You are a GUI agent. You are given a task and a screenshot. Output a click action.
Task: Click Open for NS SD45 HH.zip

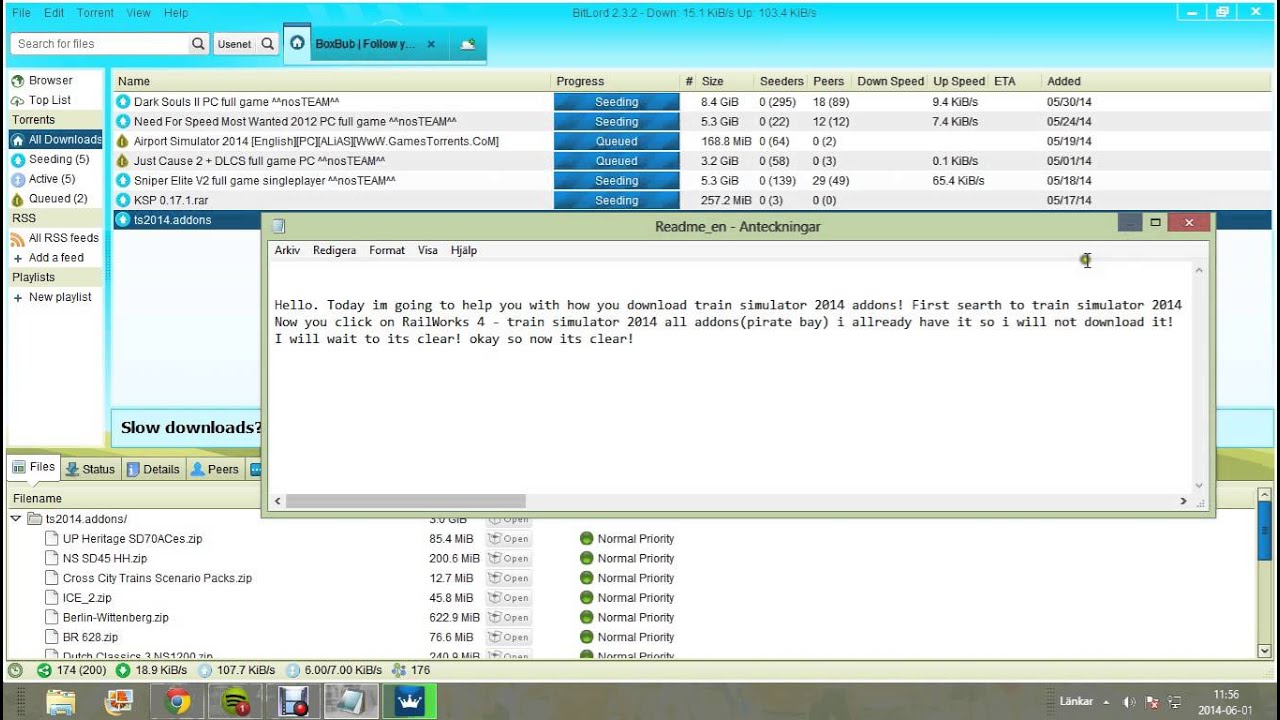(x=508, y=558)
